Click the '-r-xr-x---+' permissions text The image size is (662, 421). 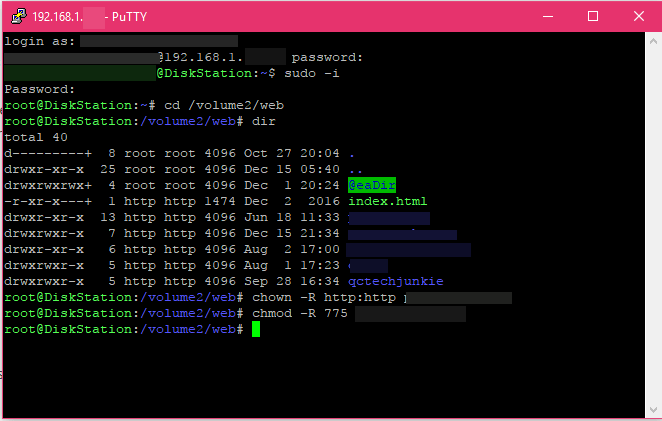tap(48, 201)
